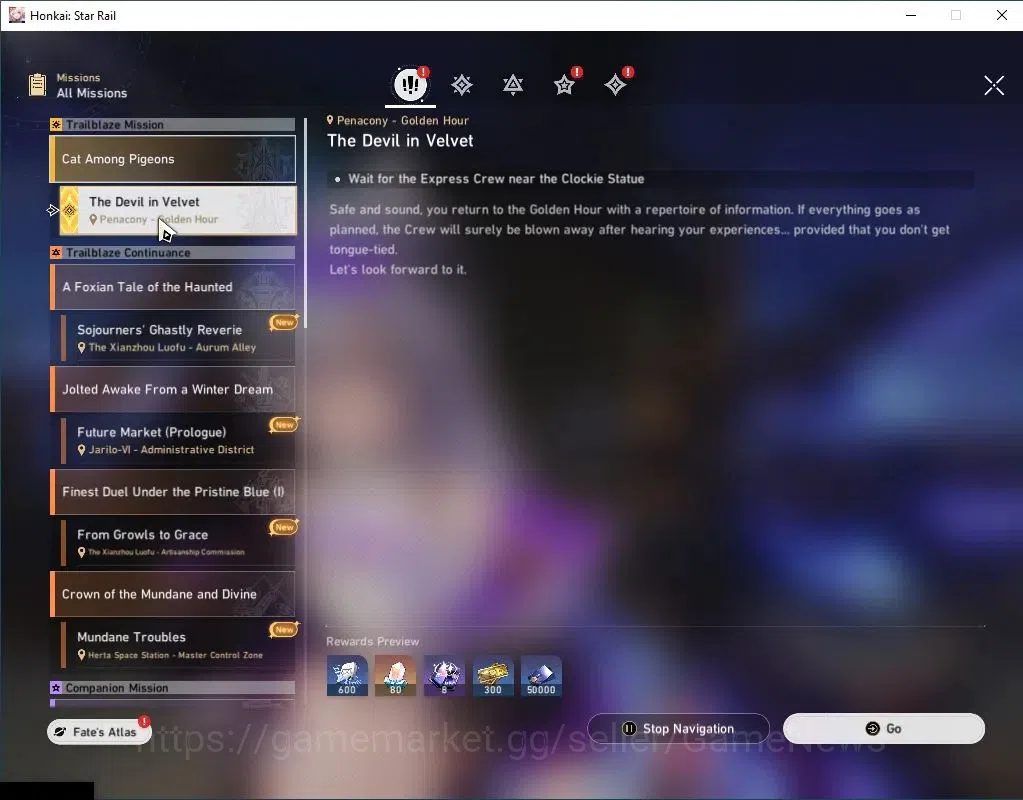Viewport: 1023px width, 800px height.
Task: Click Aurum Alley location pin icon
Action: (82, 348)
